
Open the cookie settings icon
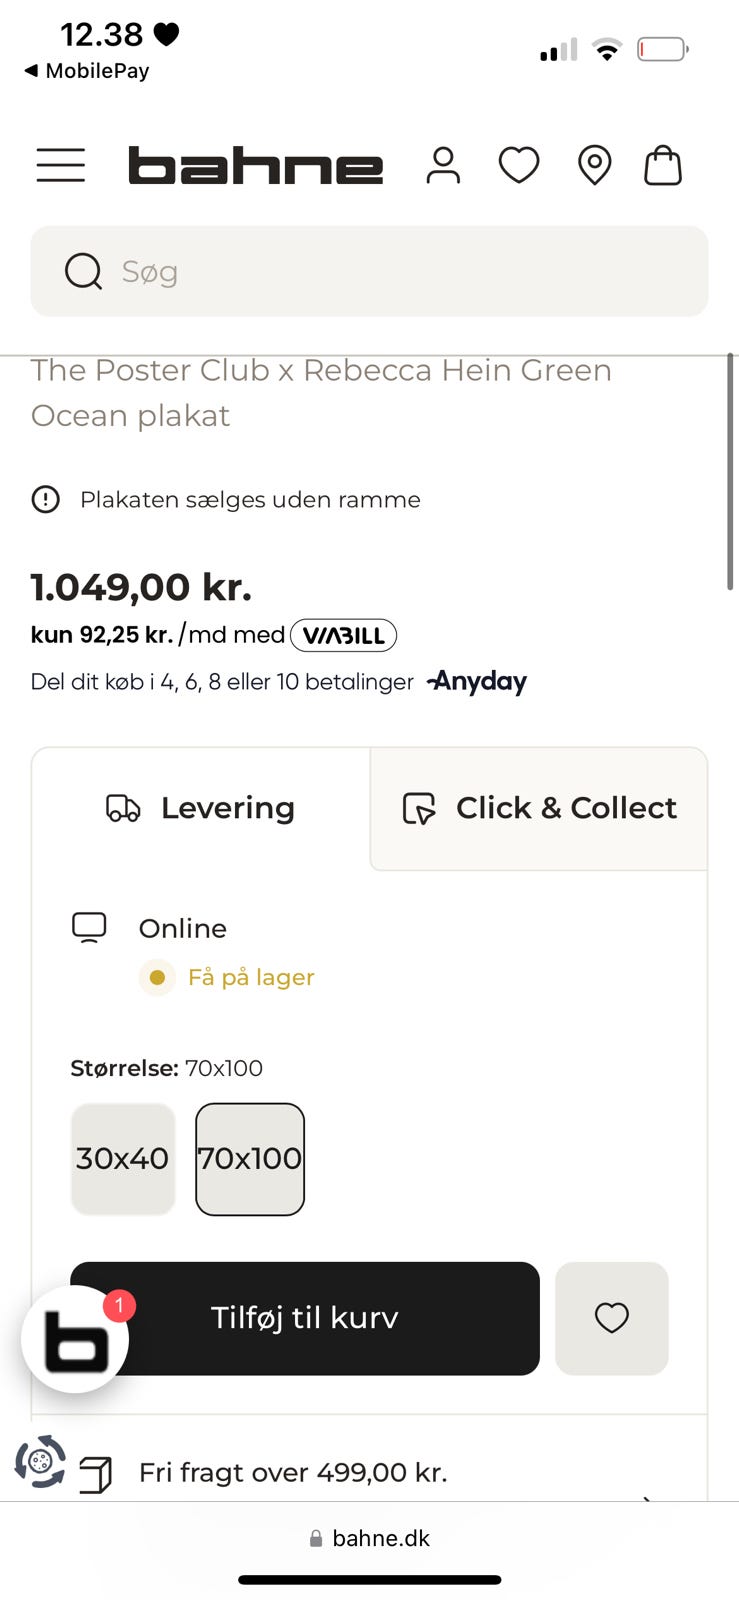point(40,1462)
